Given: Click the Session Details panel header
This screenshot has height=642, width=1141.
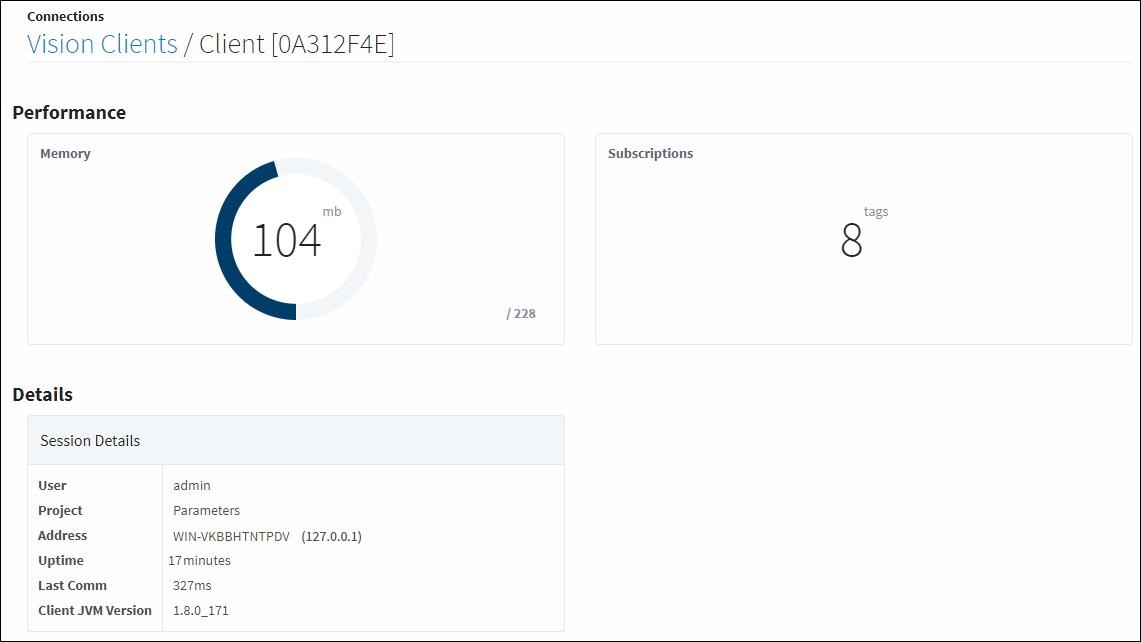Looking at the screenshot, I should (295, 440).
